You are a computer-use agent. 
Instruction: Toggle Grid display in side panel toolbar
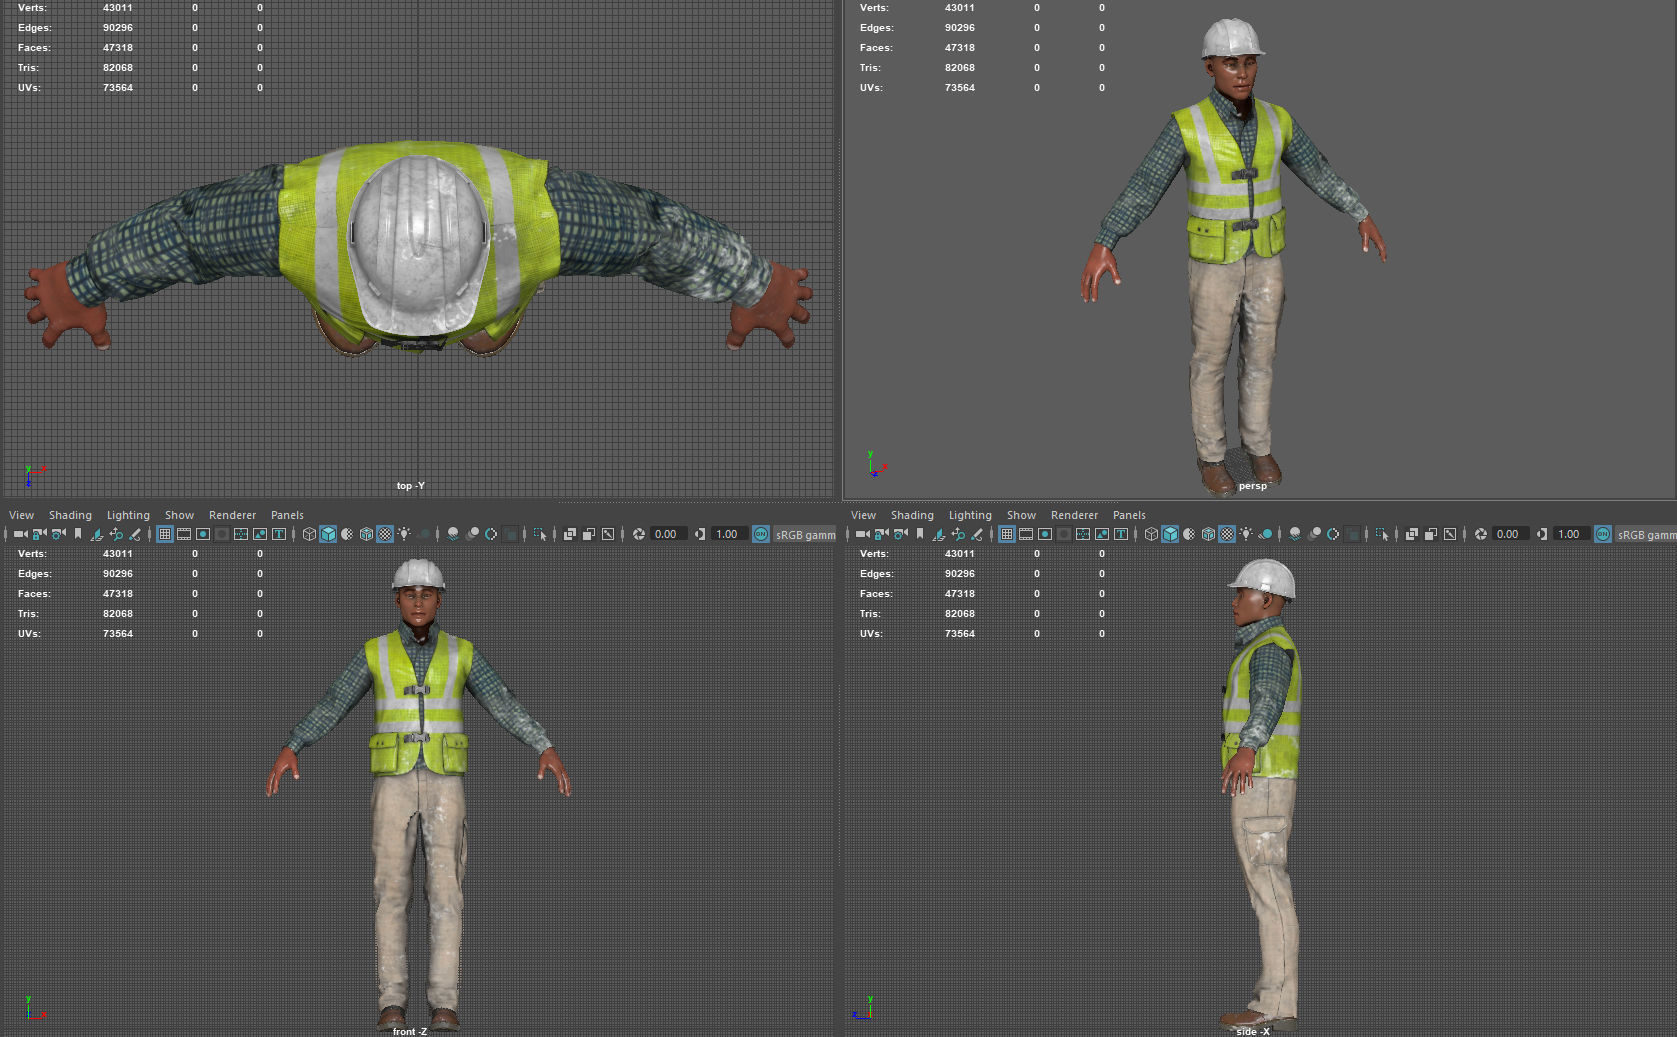(x=1007, y=534)
